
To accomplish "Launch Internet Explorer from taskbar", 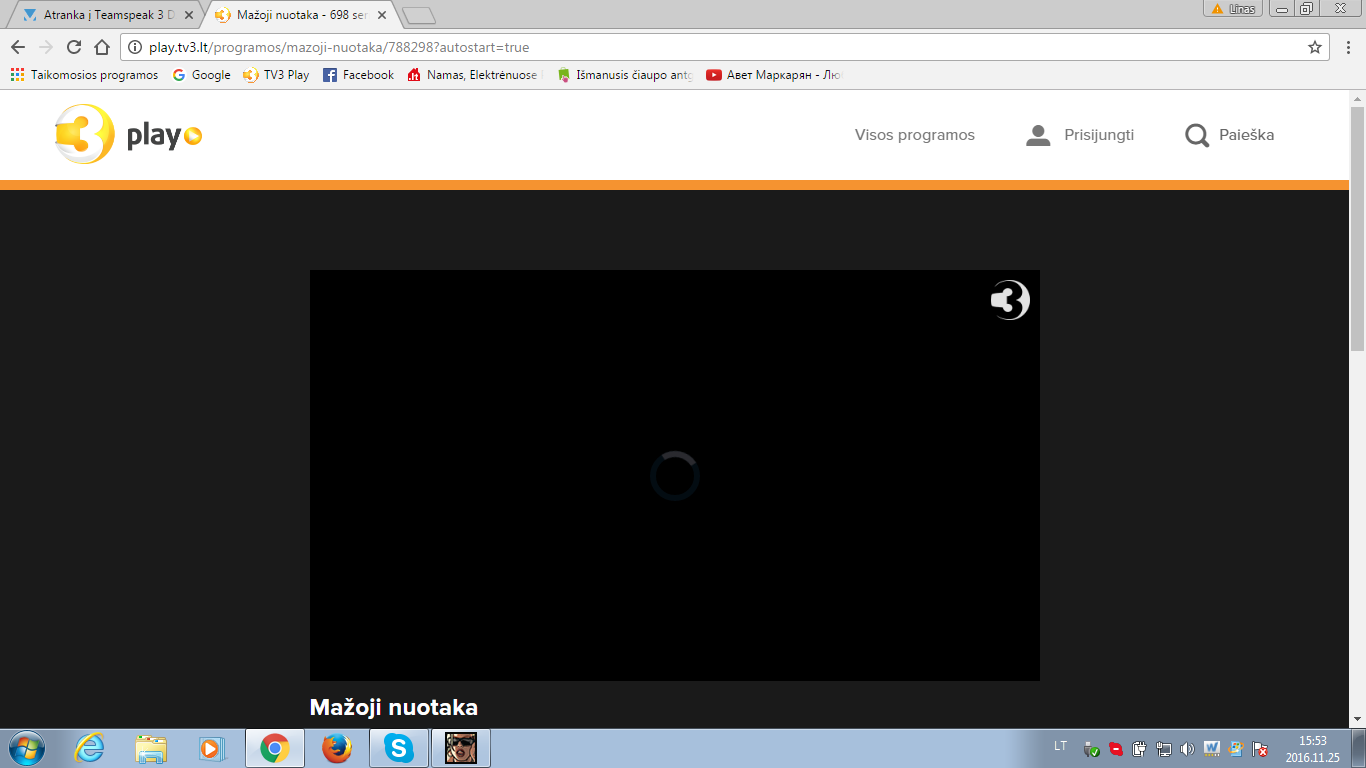I will click(90, 748).
